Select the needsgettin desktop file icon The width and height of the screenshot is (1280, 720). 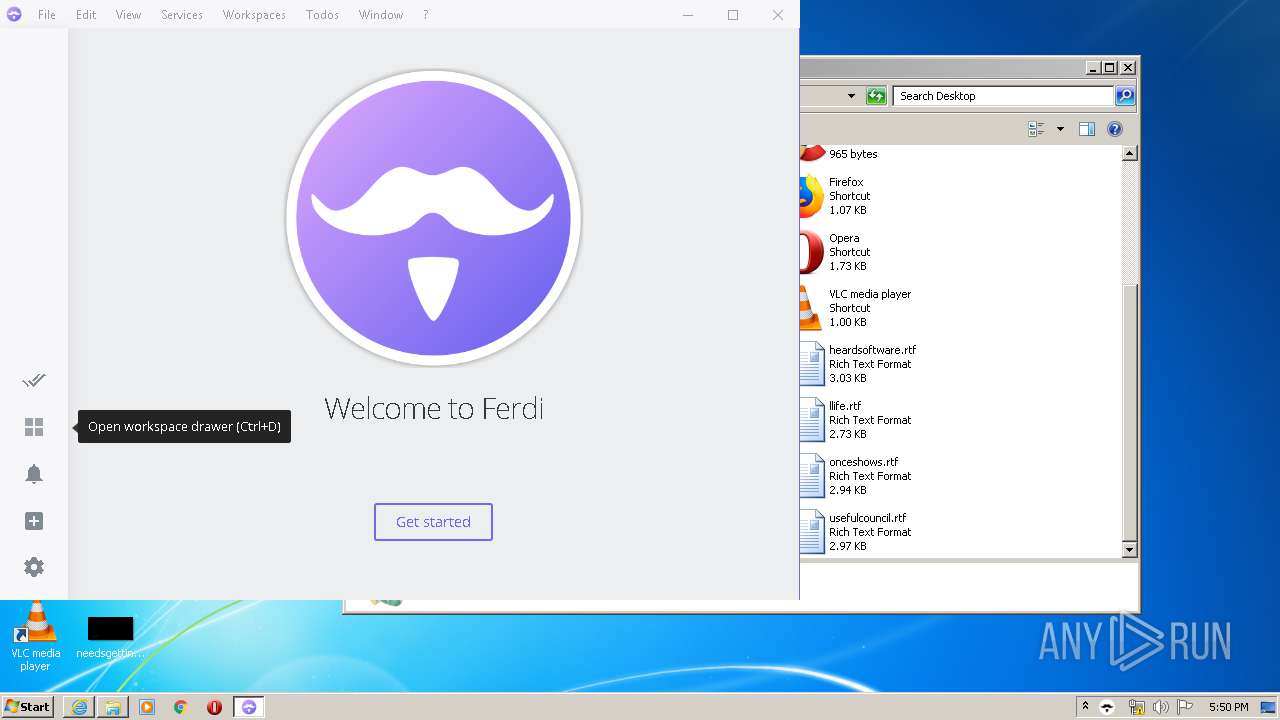point(110,637)
